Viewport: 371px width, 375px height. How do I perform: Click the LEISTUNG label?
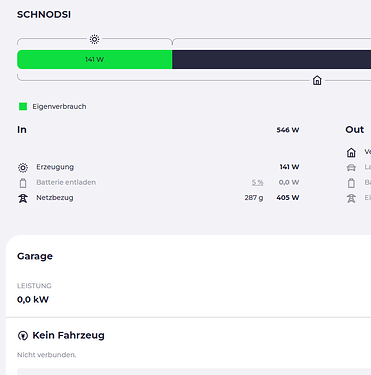tap(34, 286)
